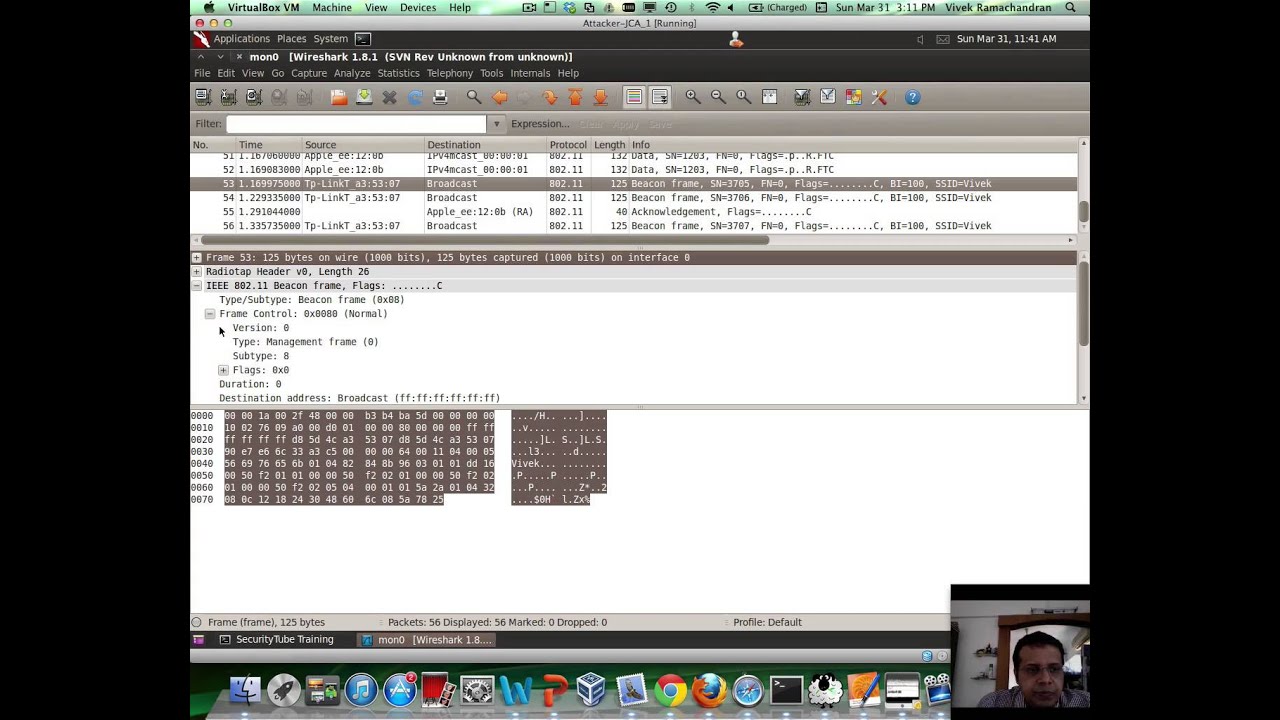Open the GNOME Applications menu
The image size is (1280, 720).
coord(241,39)
